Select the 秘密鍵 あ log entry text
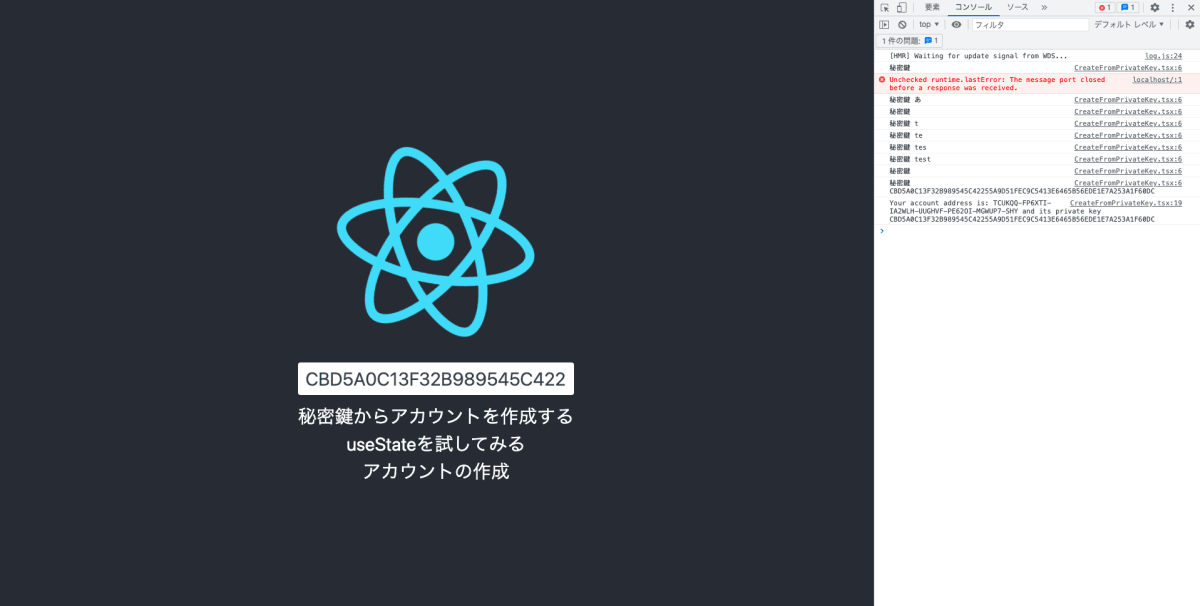Screen dimensions: 1200x606 click(x=905, y=100)
